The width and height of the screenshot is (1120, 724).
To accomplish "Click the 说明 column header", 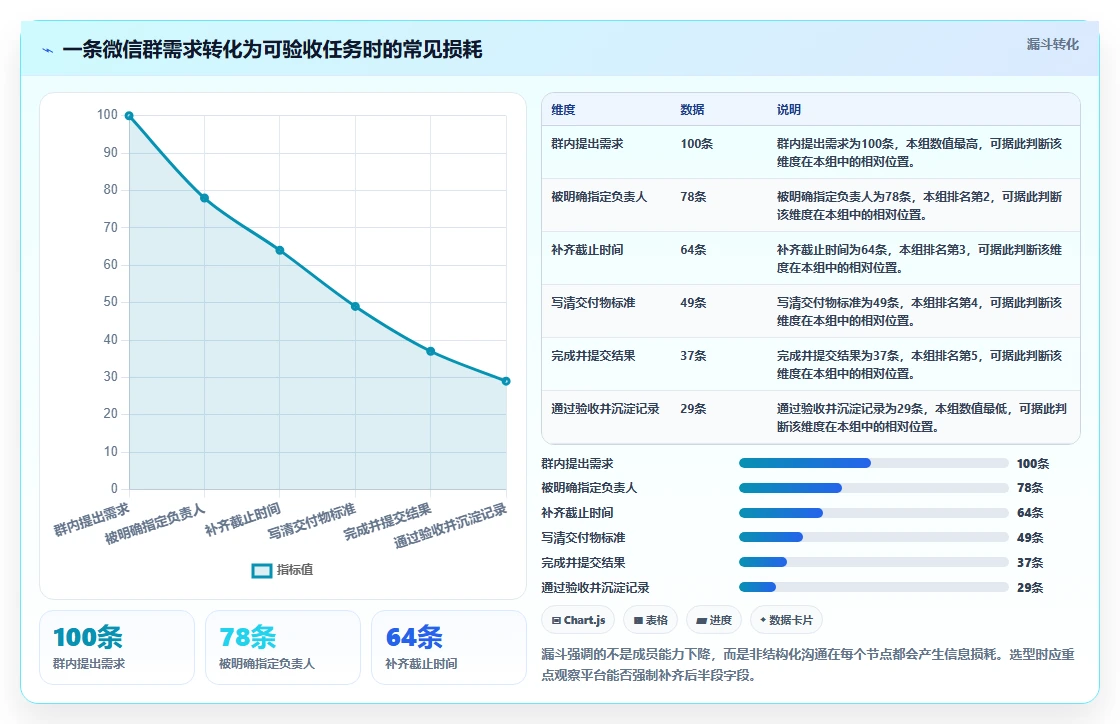I will click(x=789, y=110).
